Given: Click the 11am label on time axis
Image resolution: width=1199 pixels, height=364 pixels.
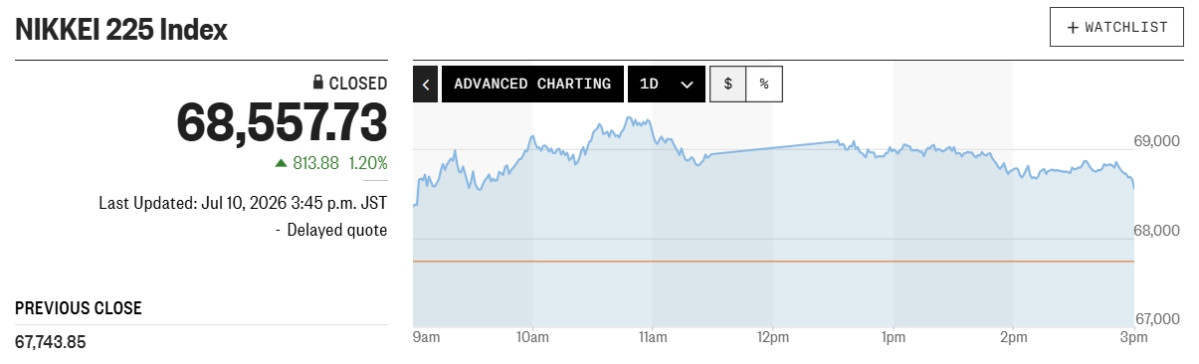Looking at the screenshot, I should 651,337.
